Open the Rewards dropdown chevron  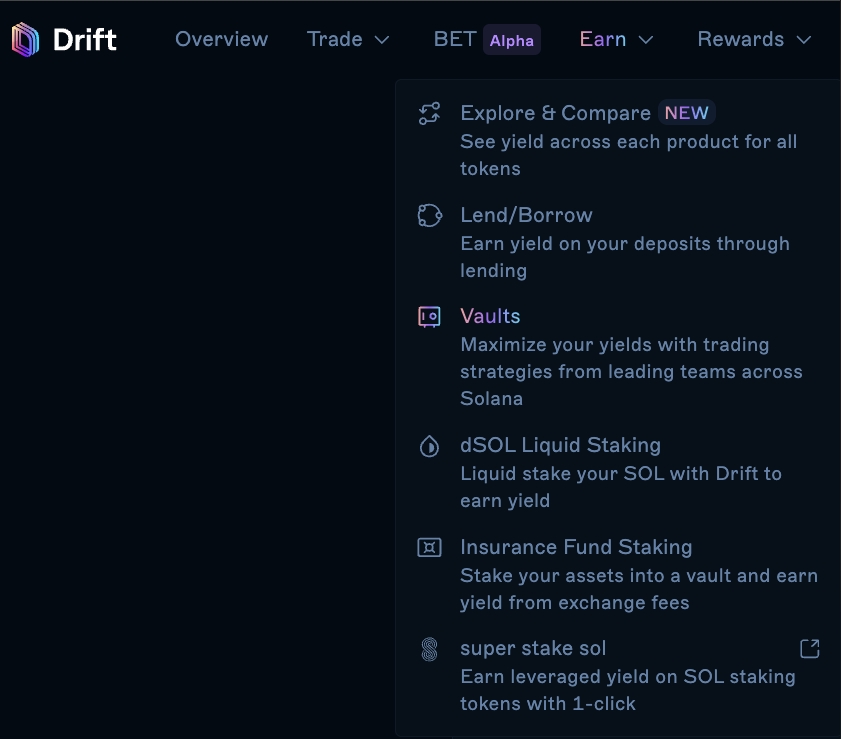tap(804, 40)
